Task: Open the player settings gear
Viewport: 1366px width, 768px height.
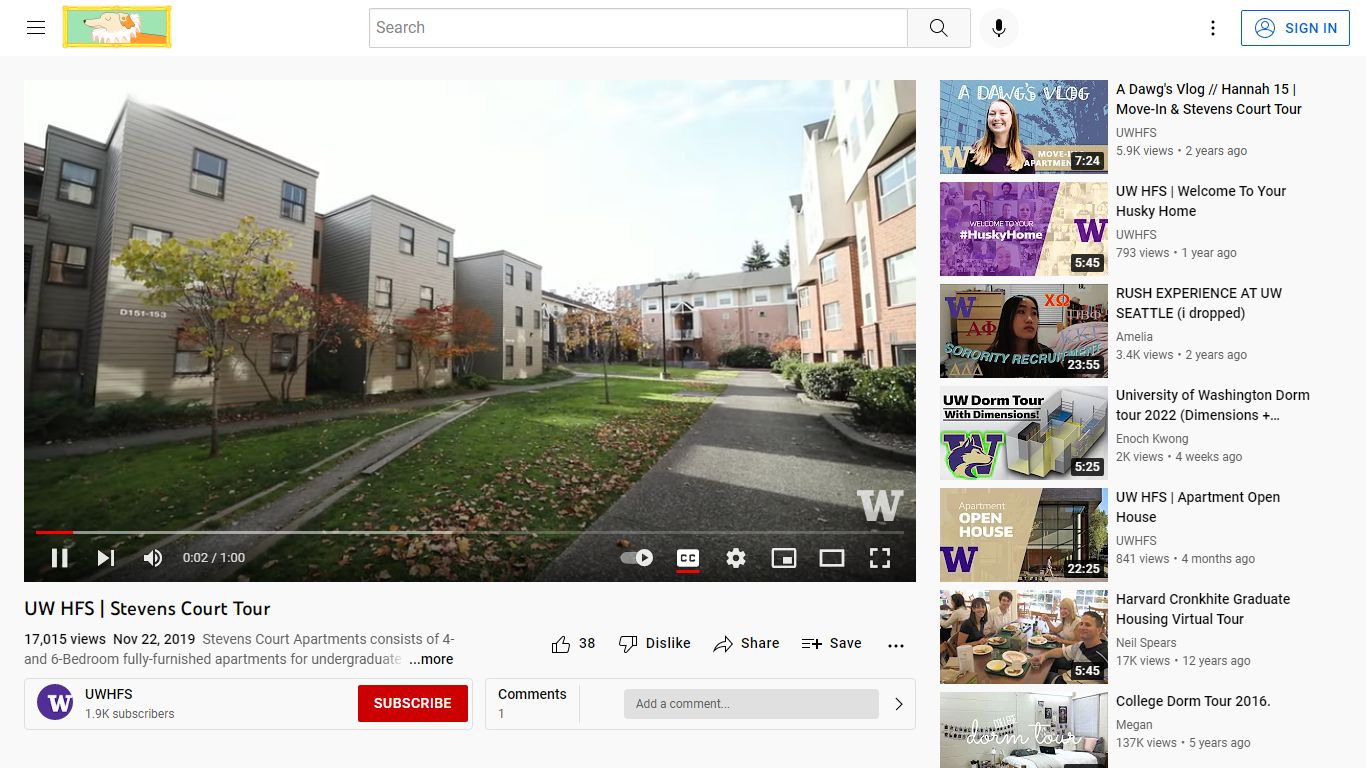Action: point(736,558)
